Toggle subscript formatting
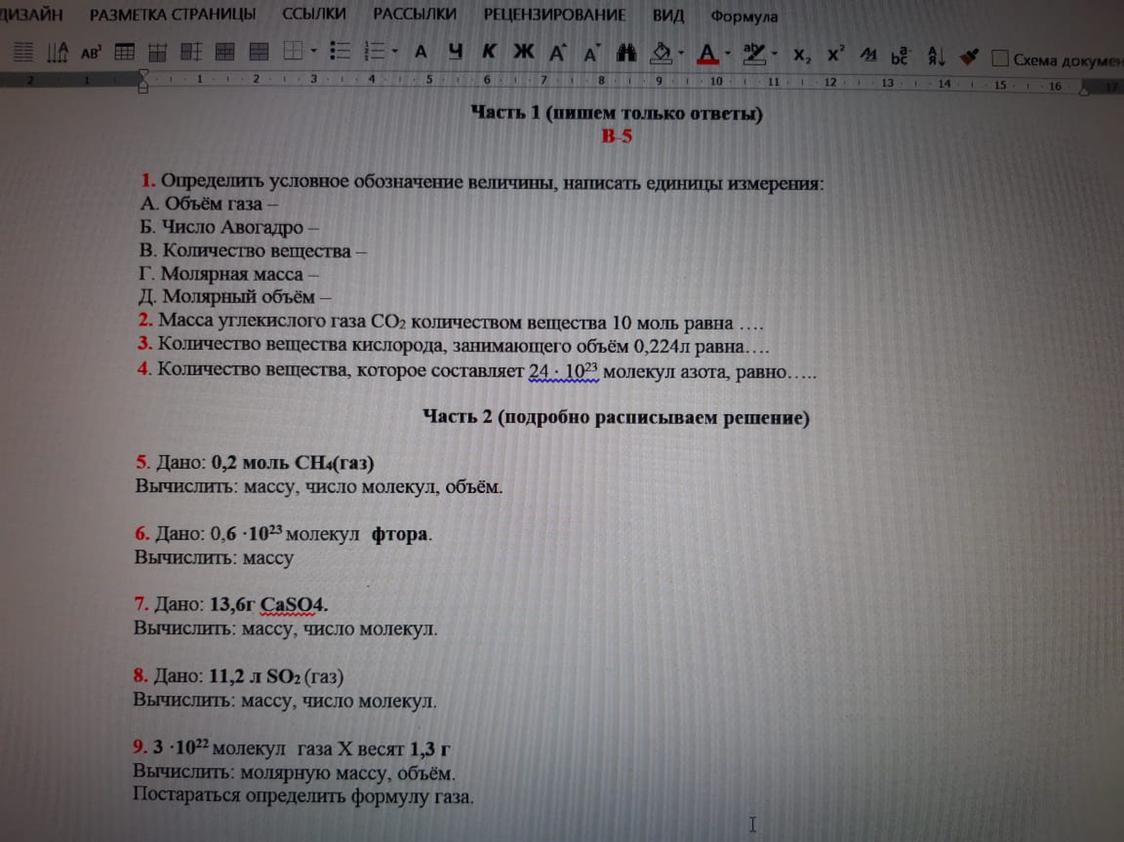Screen dimensions: 1124x842 point(802,55)
